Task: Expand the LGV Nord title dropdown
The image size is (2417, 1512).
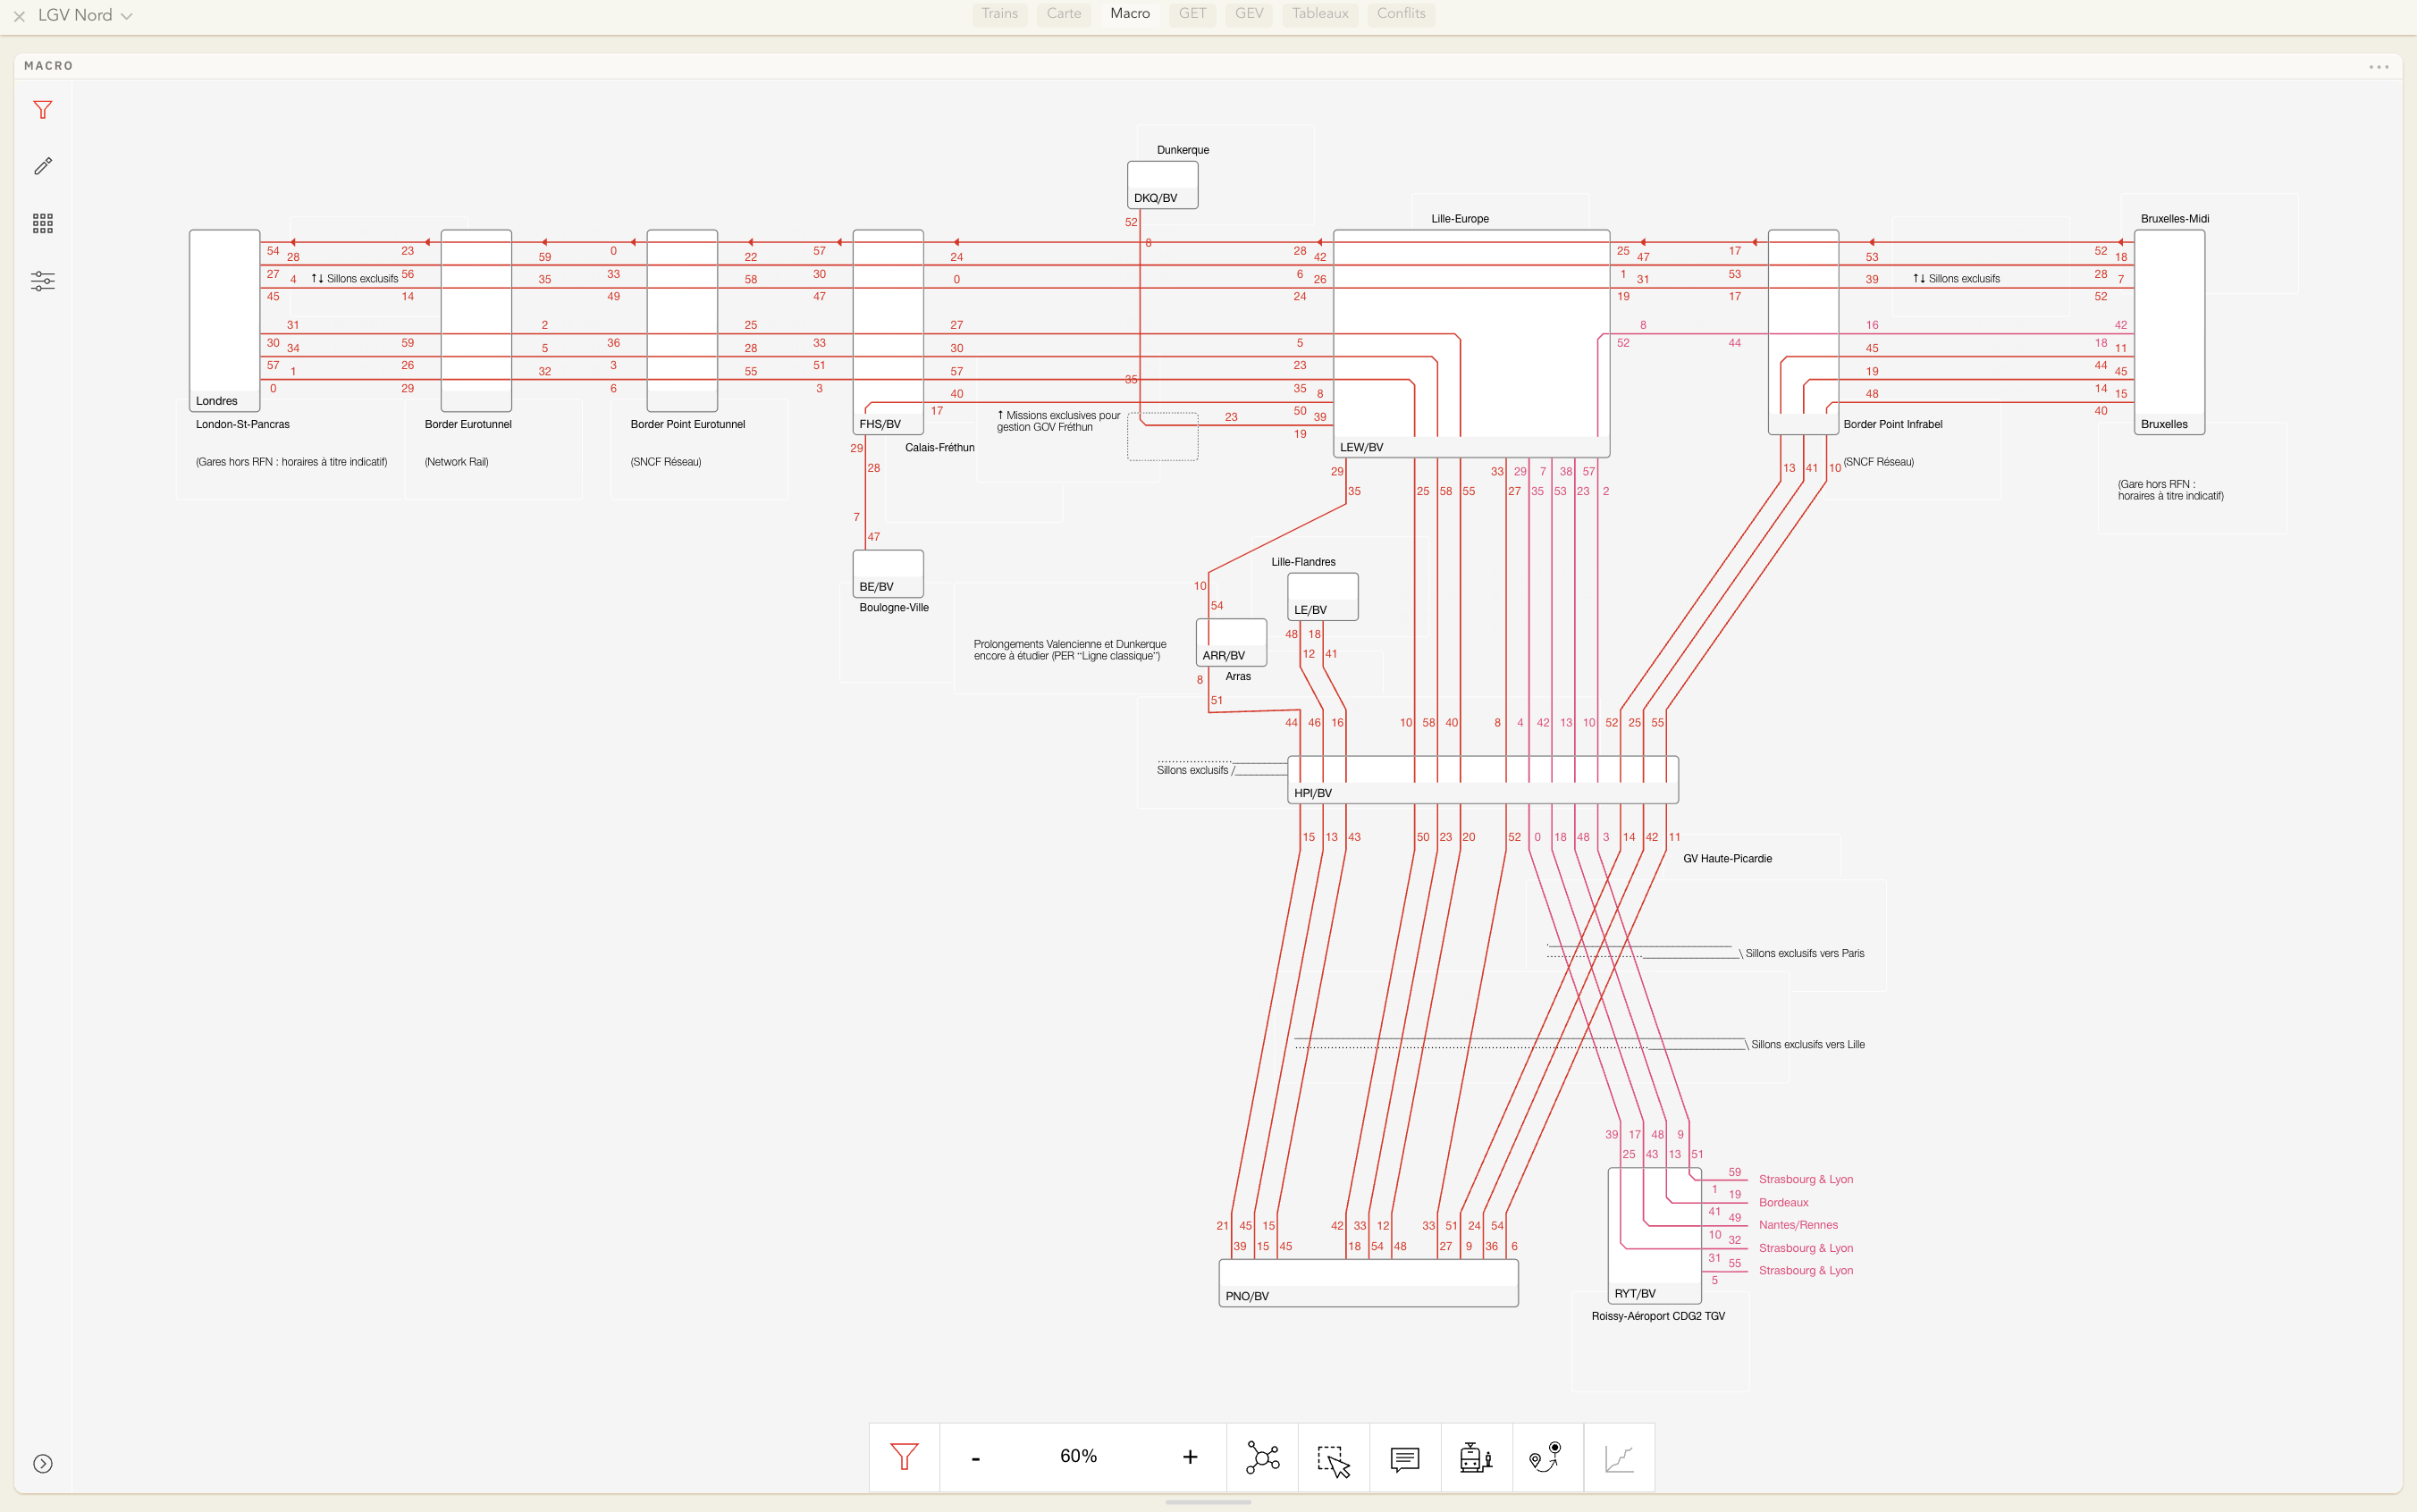Action: [126, 16]
